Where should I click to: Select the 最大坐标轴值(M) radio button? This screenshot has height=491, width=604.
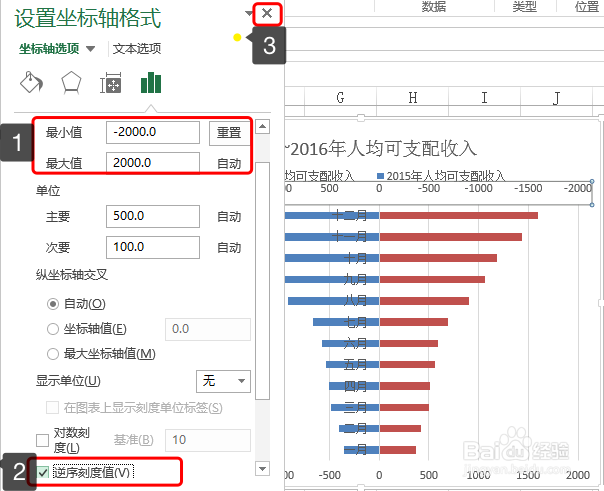coord(53,354)
